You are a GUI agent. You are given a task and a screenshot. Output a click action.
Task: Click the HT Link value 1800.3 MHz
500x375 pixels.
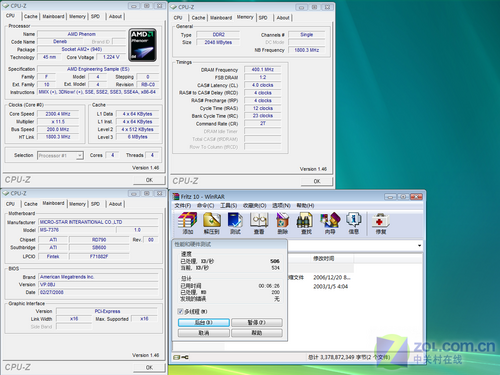[x=58, y=137]
